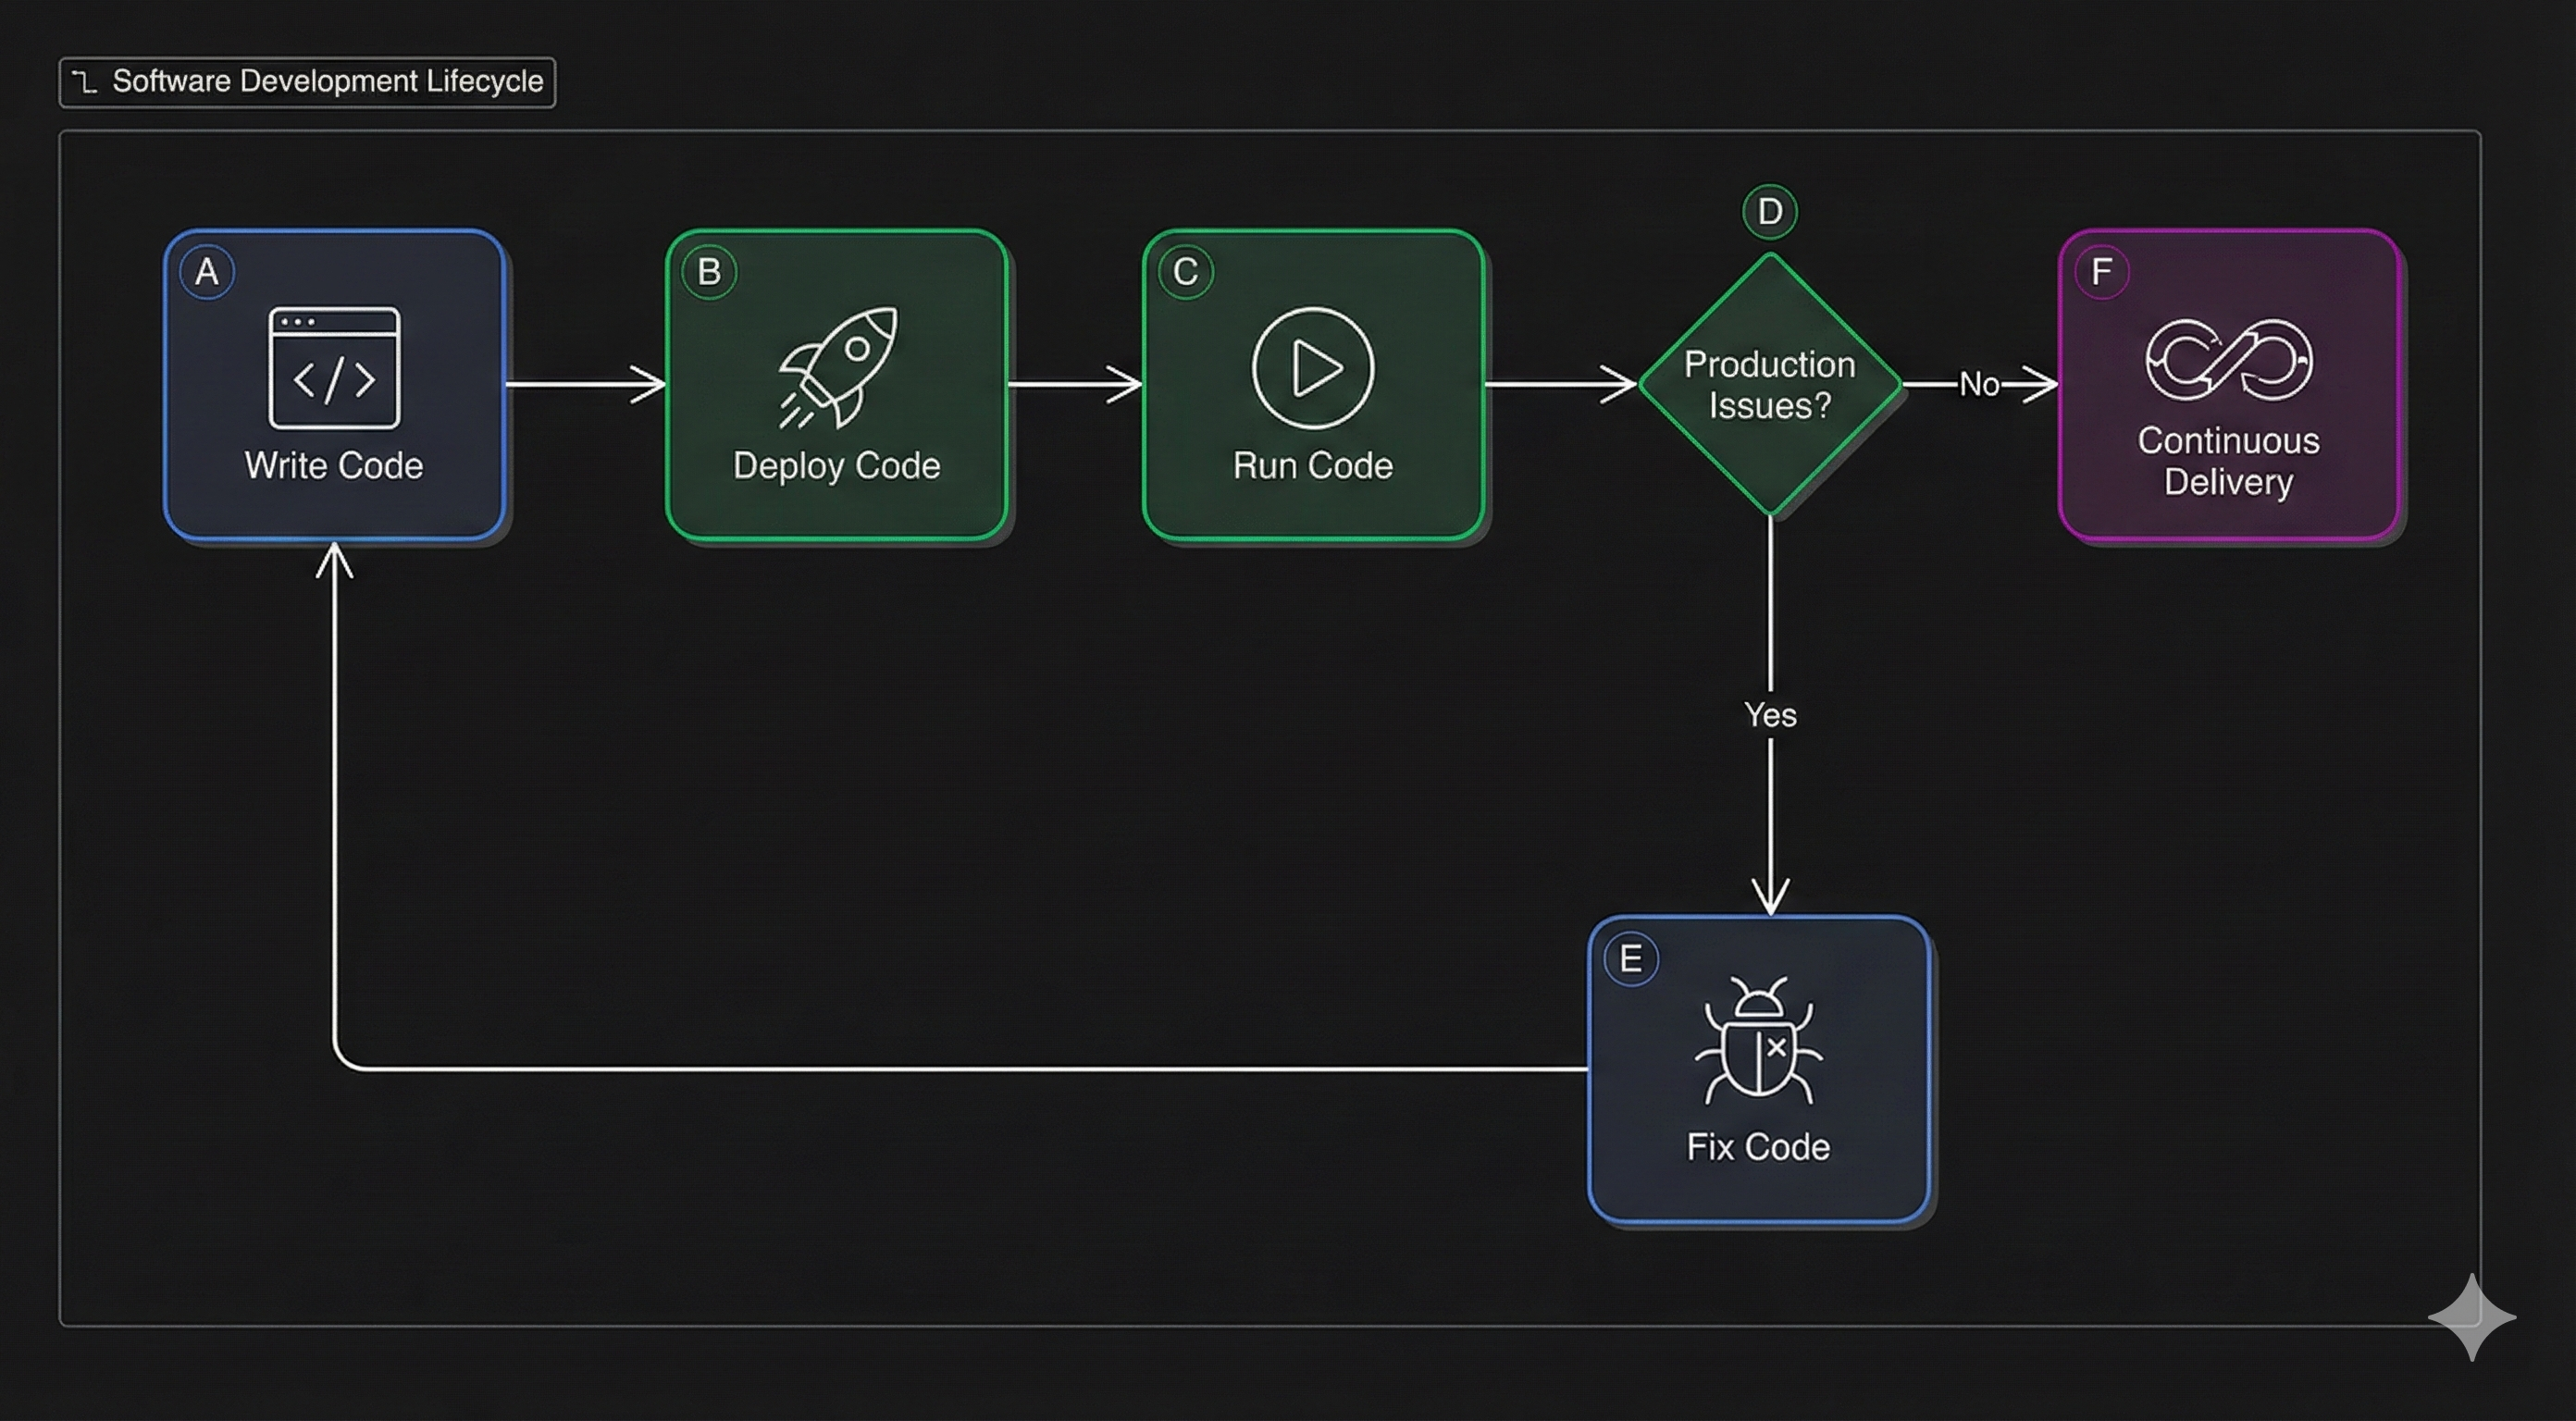Select the Production Issues decision diamond

pos(1769,386)
